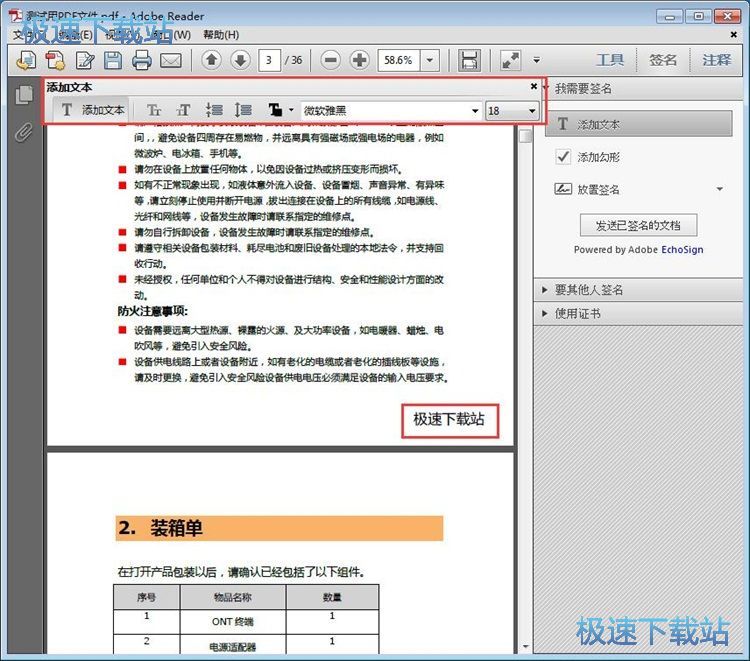The width and height of the screenshot is (750, 661).
Task: Show page thumbnails panel in left sidebar
Action: tap(24, 95)
